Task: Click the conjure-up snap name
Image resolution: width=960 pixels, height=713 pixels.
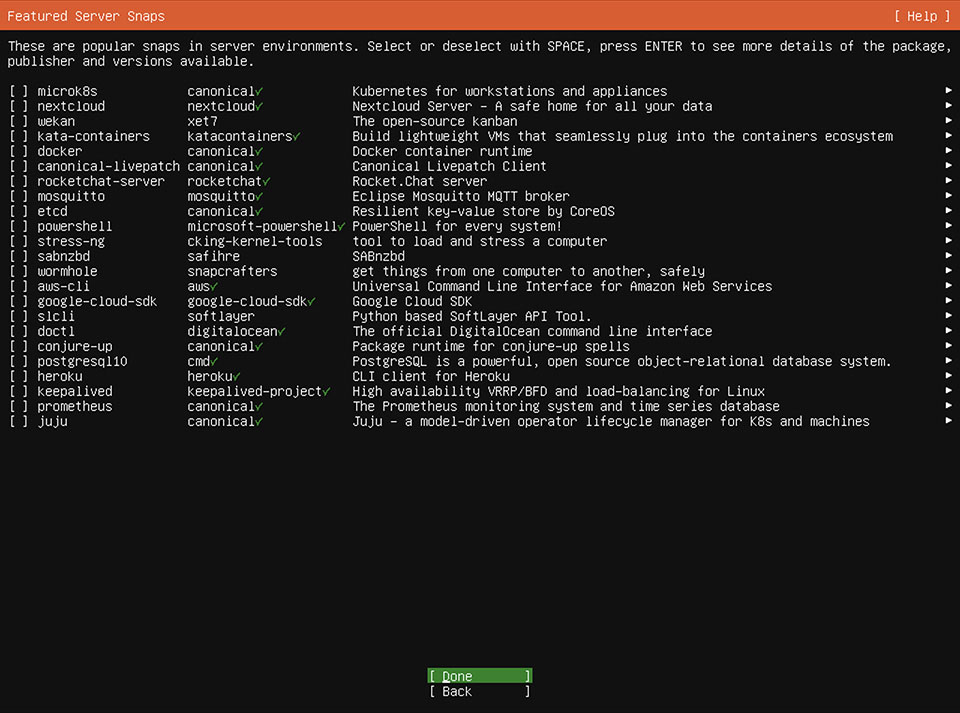Action: (x=75, y=347)
